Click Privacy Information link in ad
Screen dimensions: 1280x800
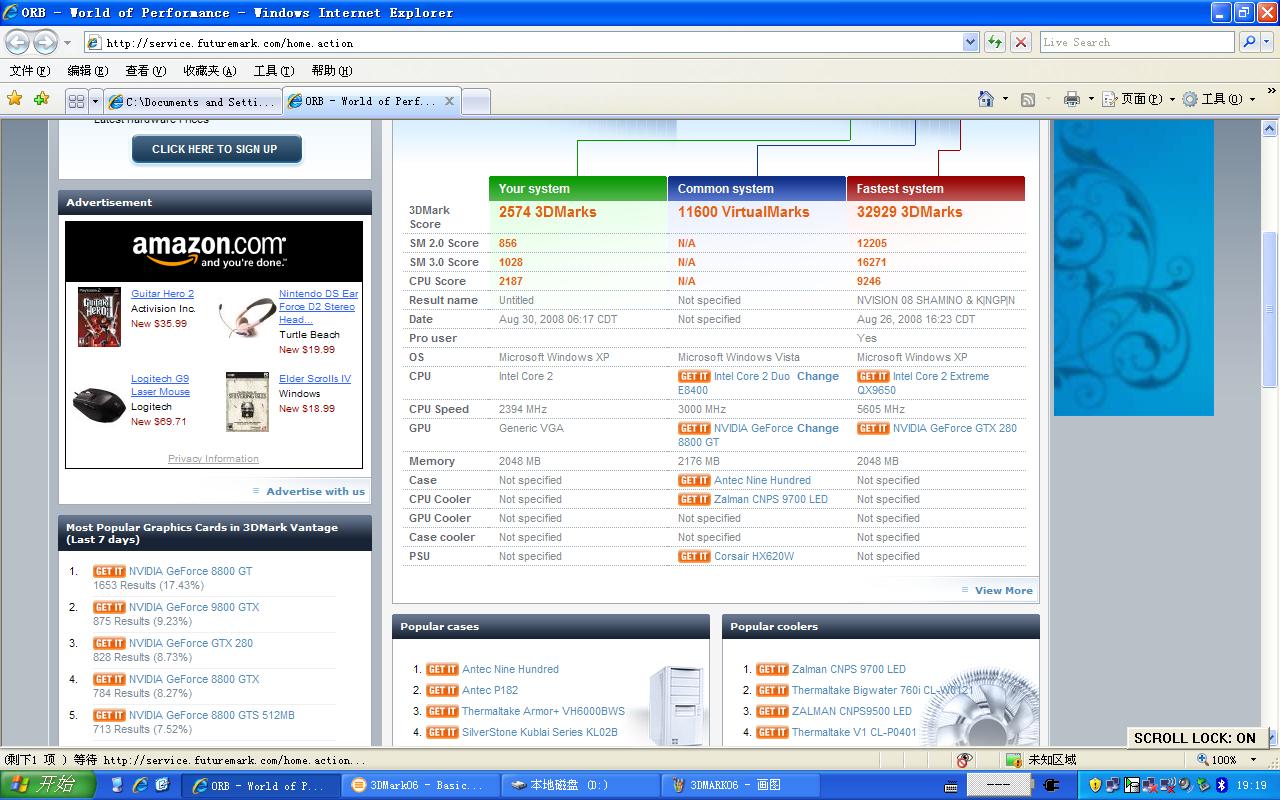coord(213,459)
